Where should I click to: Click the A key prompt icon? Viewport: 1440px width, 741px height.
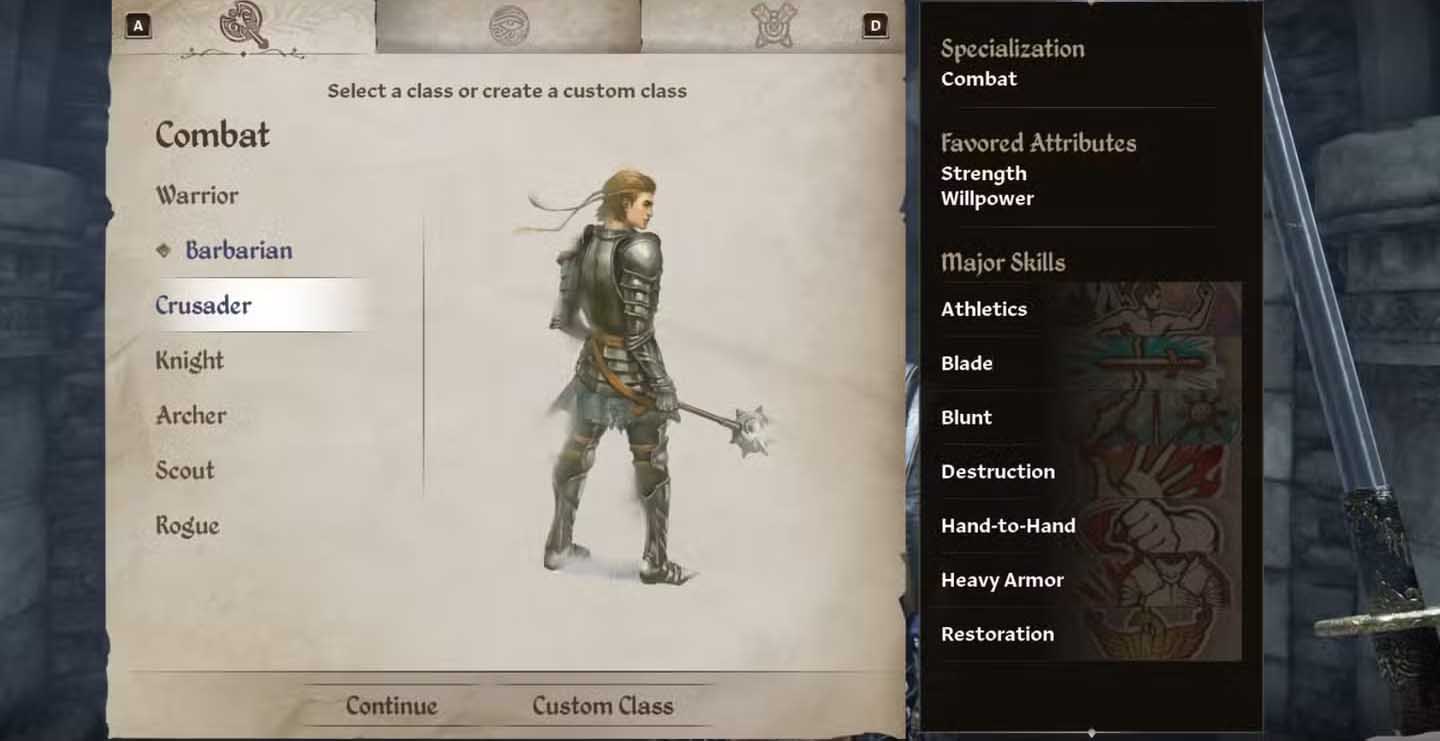click(x=138, y=26)
